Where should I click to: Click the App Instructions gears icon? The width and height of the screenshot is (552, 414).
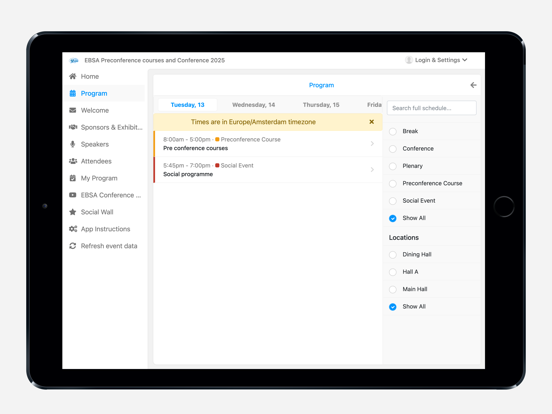click(73, 229)
